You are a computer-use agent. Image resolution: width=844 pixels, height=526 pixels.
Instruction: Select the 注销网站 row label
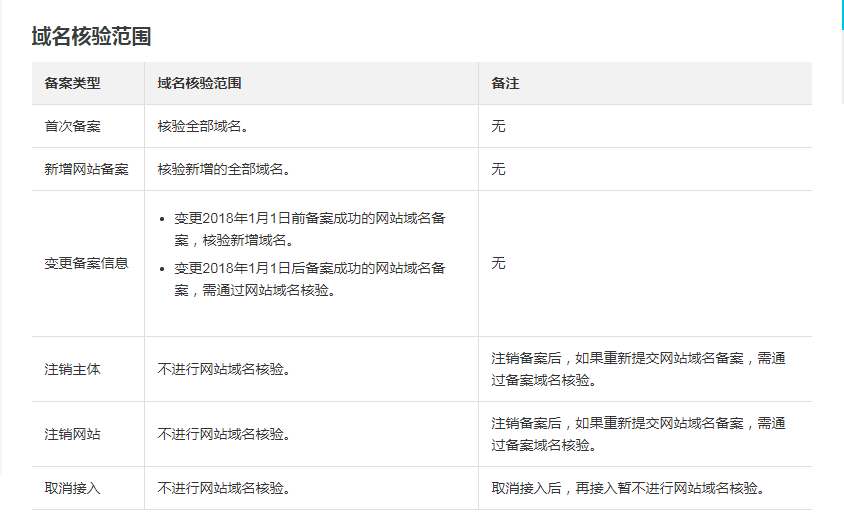click(x=73, y=435)
